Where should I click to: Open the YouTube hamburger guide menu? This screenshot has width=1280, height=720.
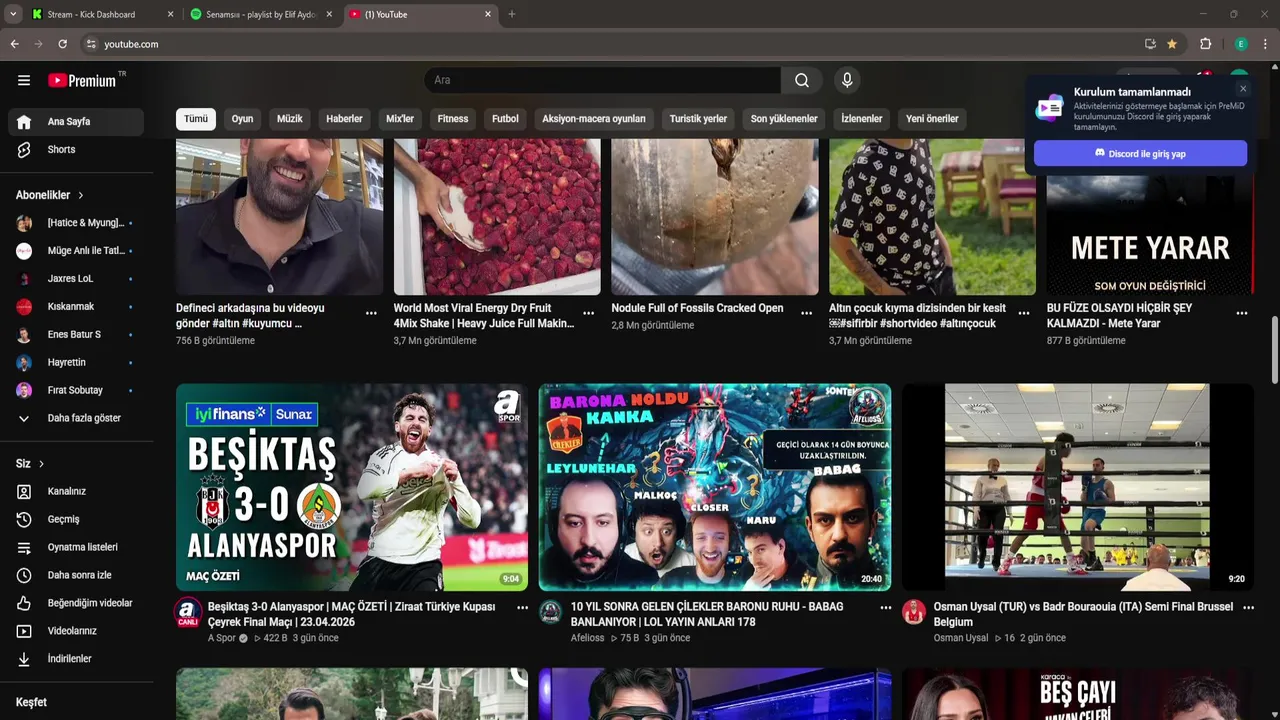24,80
